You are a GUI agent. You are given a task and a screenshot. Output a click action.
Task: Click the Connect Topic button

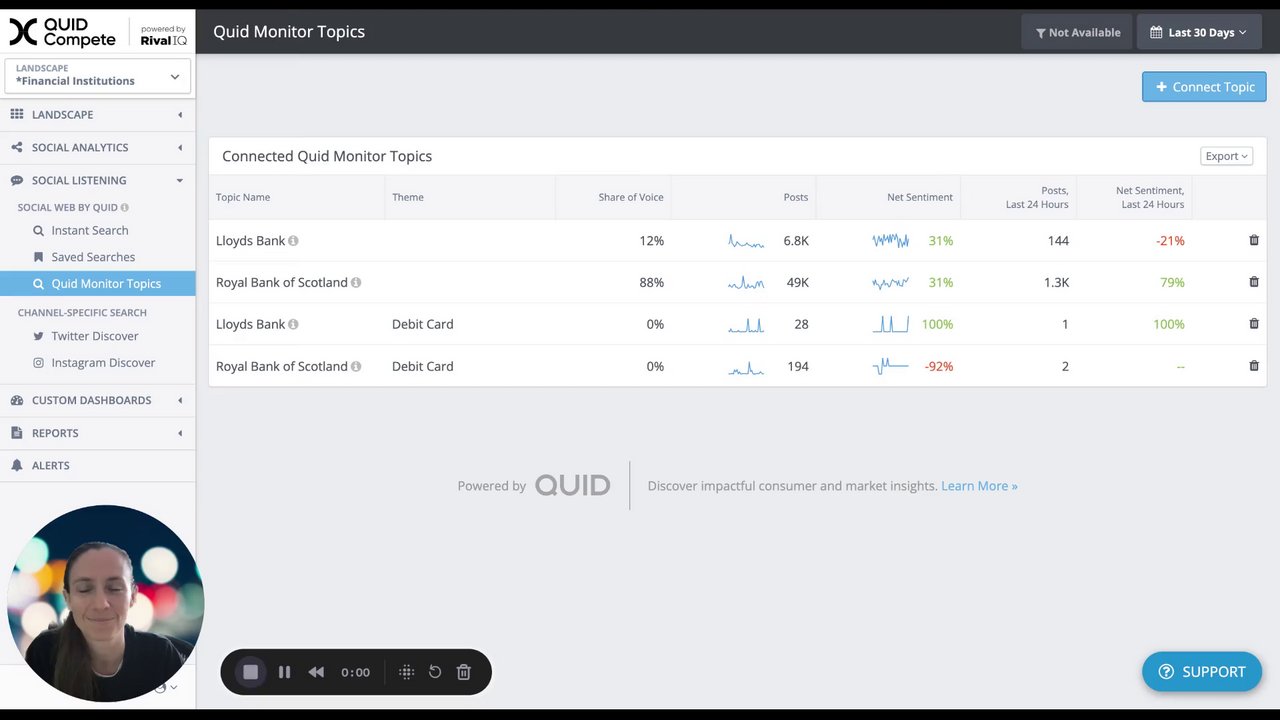(x=1204, y=87)
